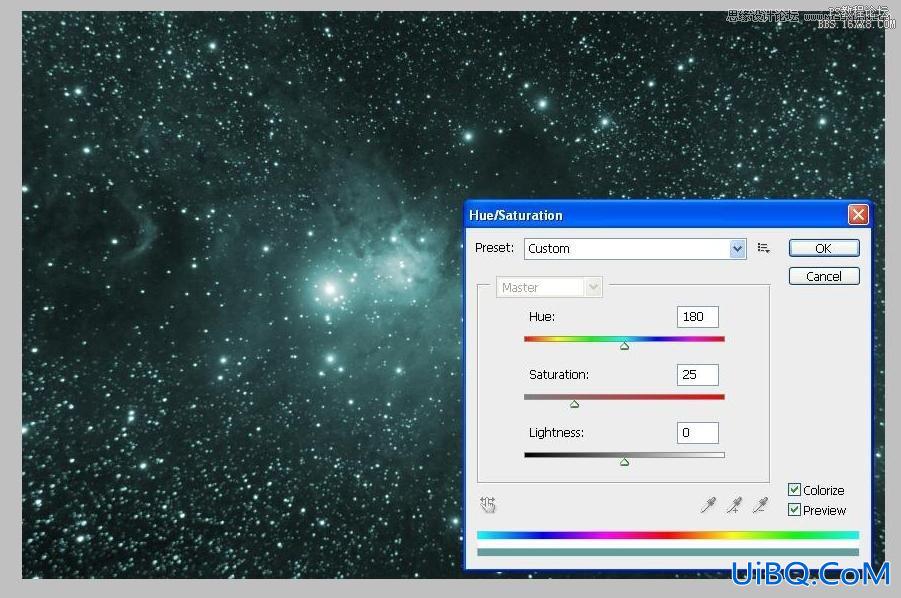Image resolution: width=901 pixels, height=598 pixels.
Task: Focus the Saturation value field
Action: (x=698, y=375)
